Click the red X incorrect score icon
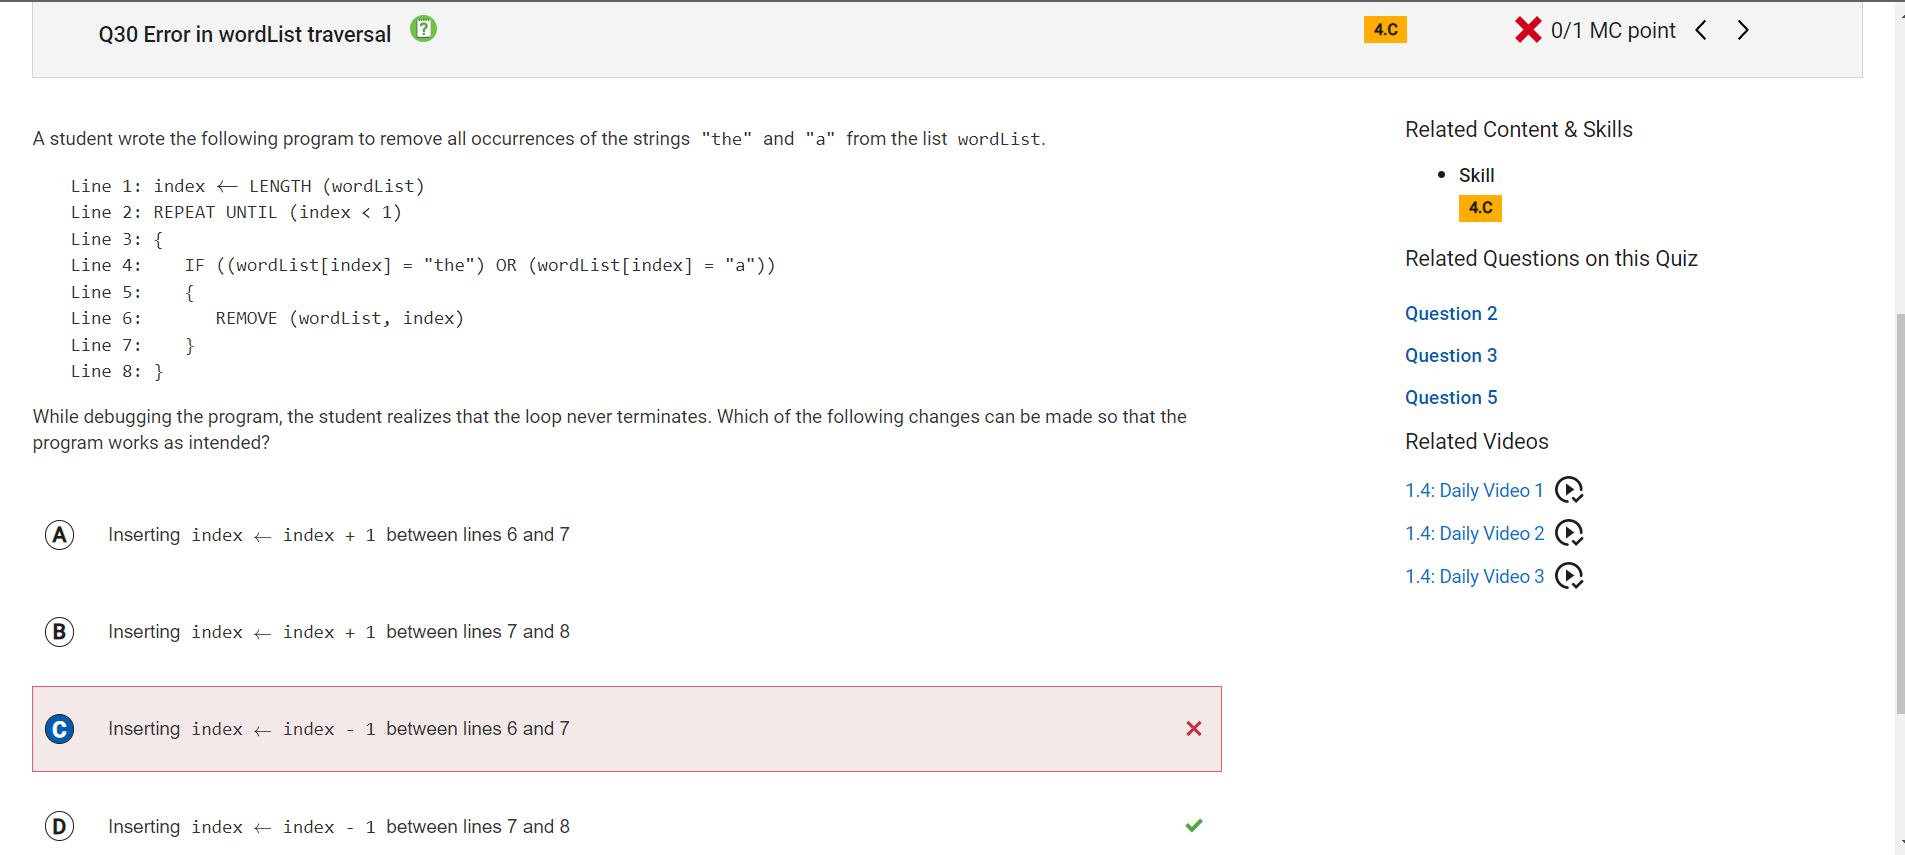Image resolution: width=1905 pixels, height=855 pixels. click(x=1528, y=30)
